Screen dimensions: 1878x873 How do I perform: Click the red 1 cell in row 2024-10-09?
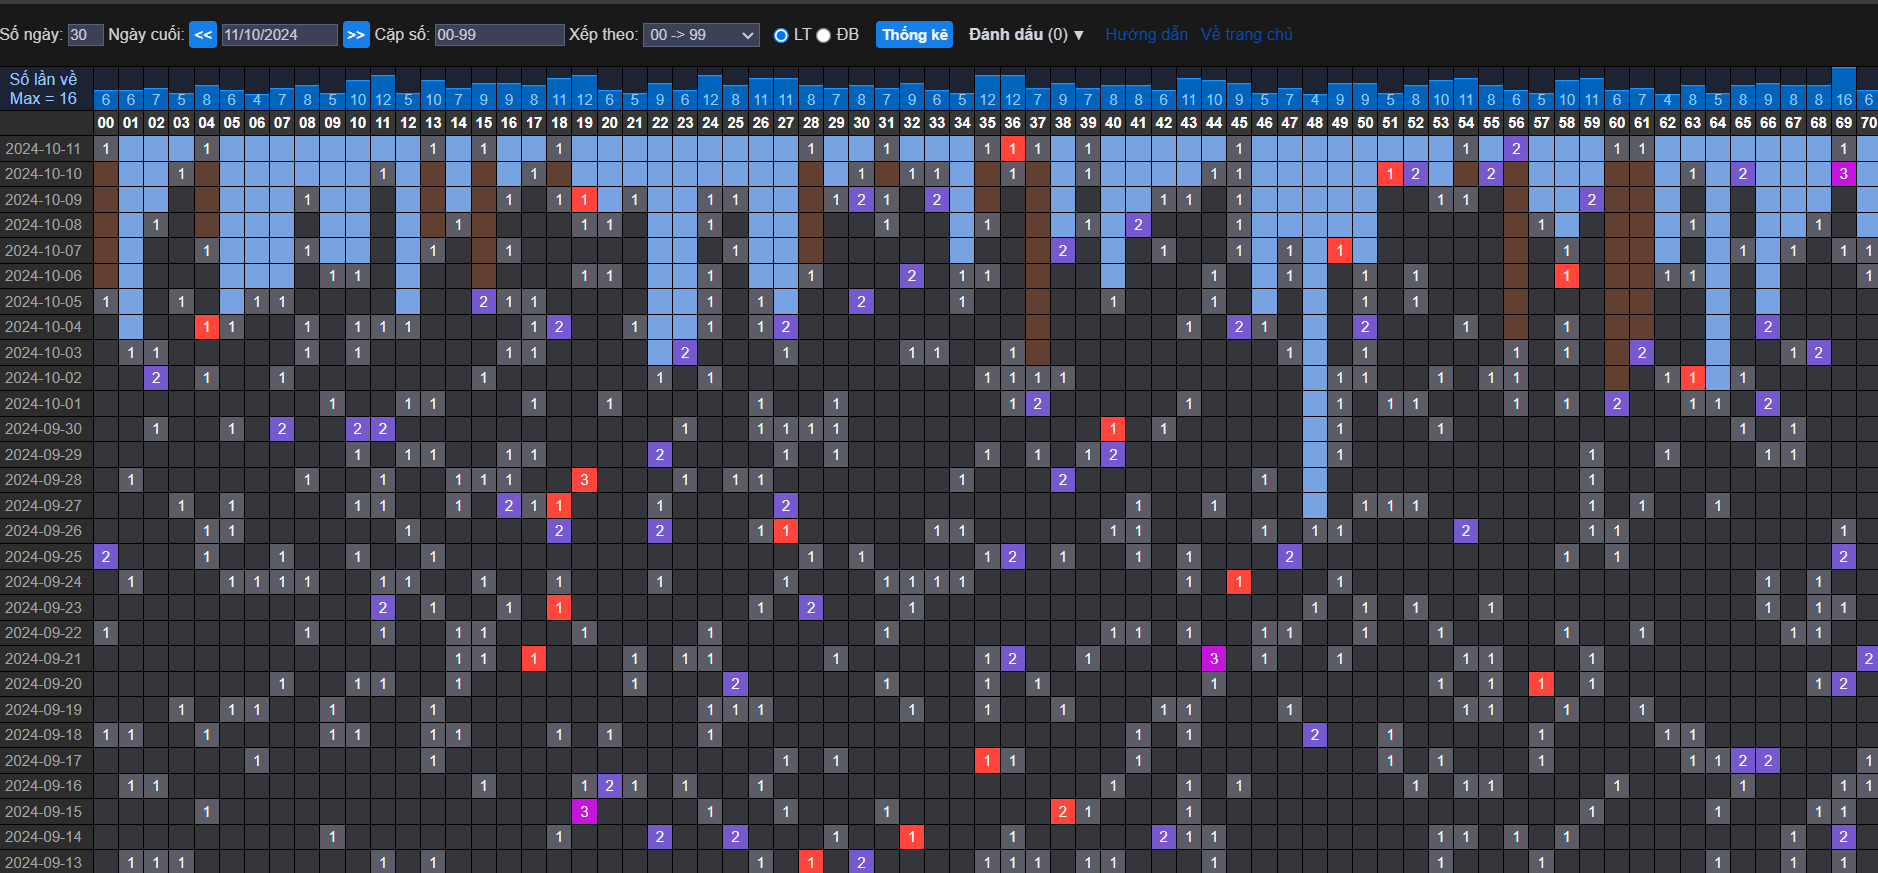point(585,200)
